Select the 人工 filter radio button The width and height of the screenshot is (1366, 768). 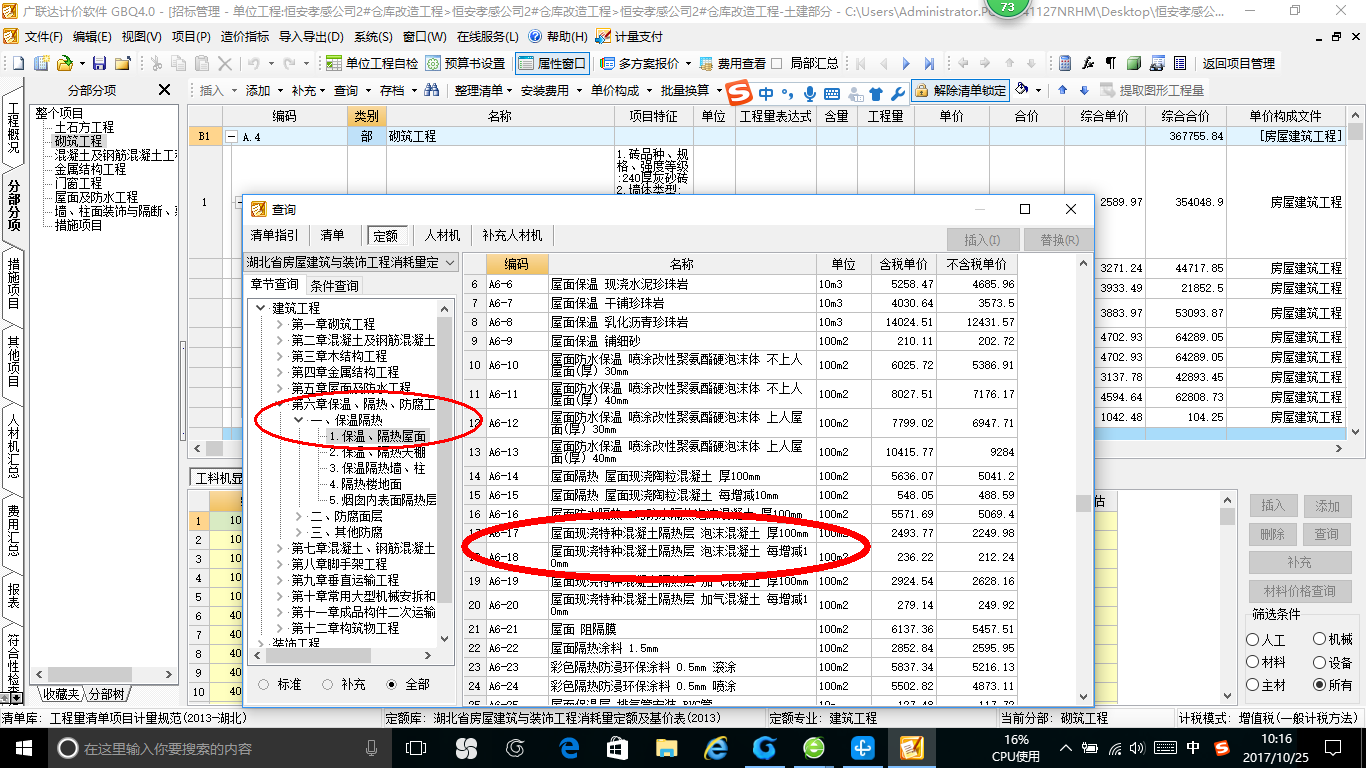pos(1253,640)
